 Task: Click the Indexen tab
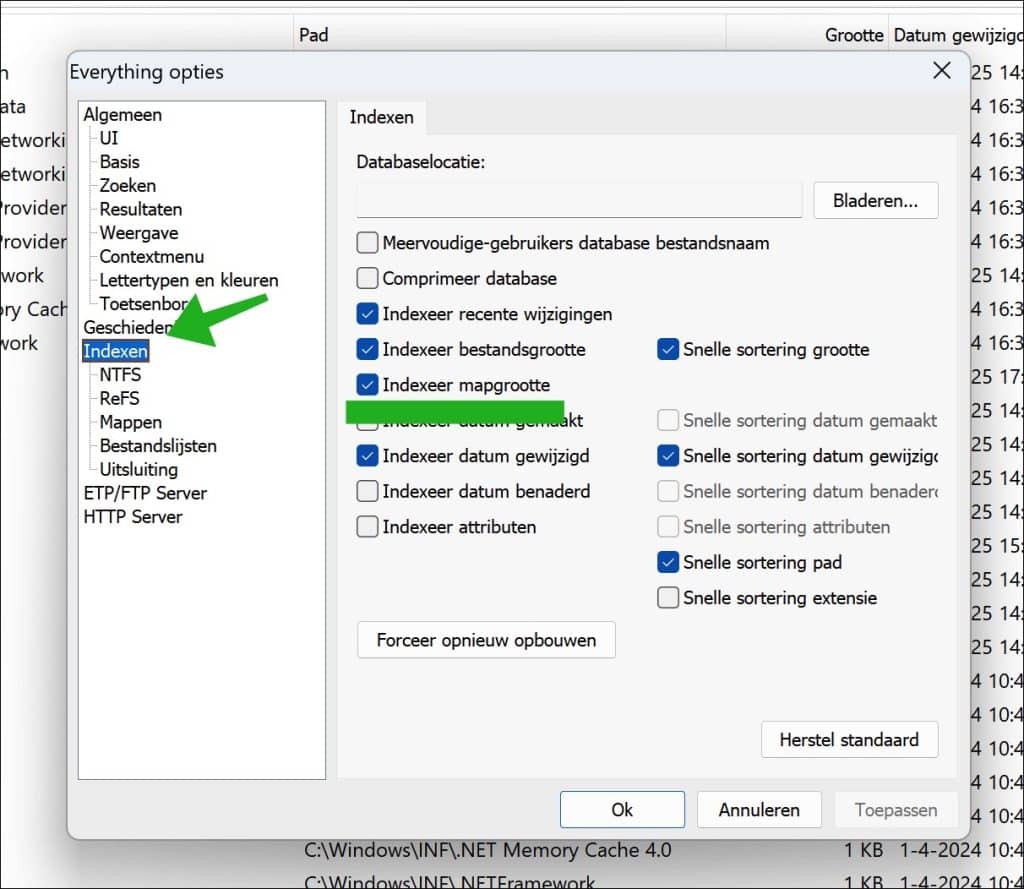click(x=381, y=117)
